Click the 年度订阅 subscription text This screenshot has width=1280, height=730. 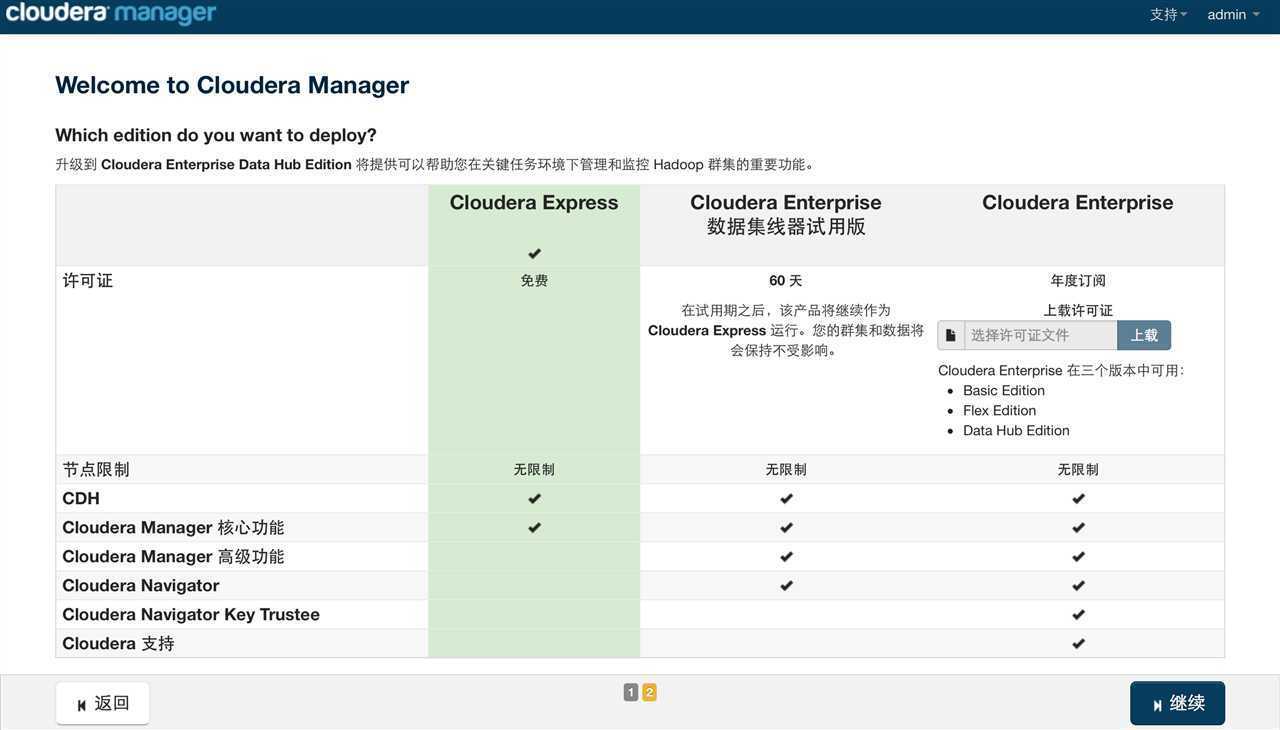point(1078,281)
